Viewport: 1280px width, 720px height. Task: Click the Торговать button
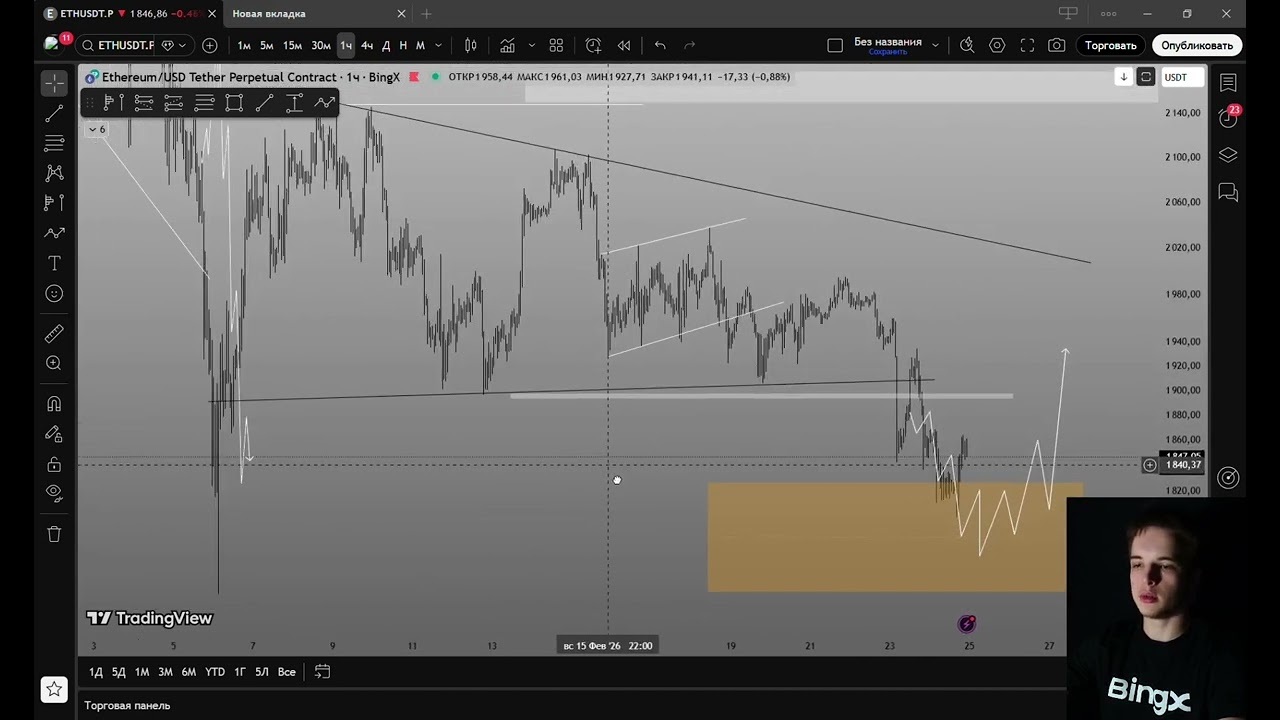(1110, 45)
